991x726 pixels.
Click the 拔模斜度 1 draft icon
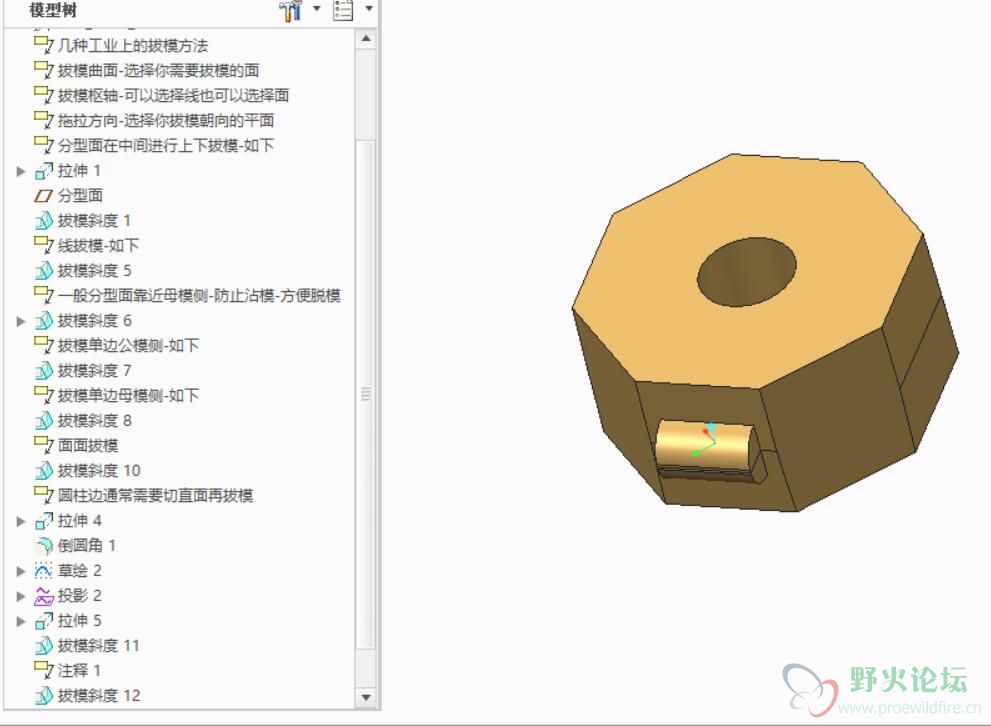click(x=44, y=221)
